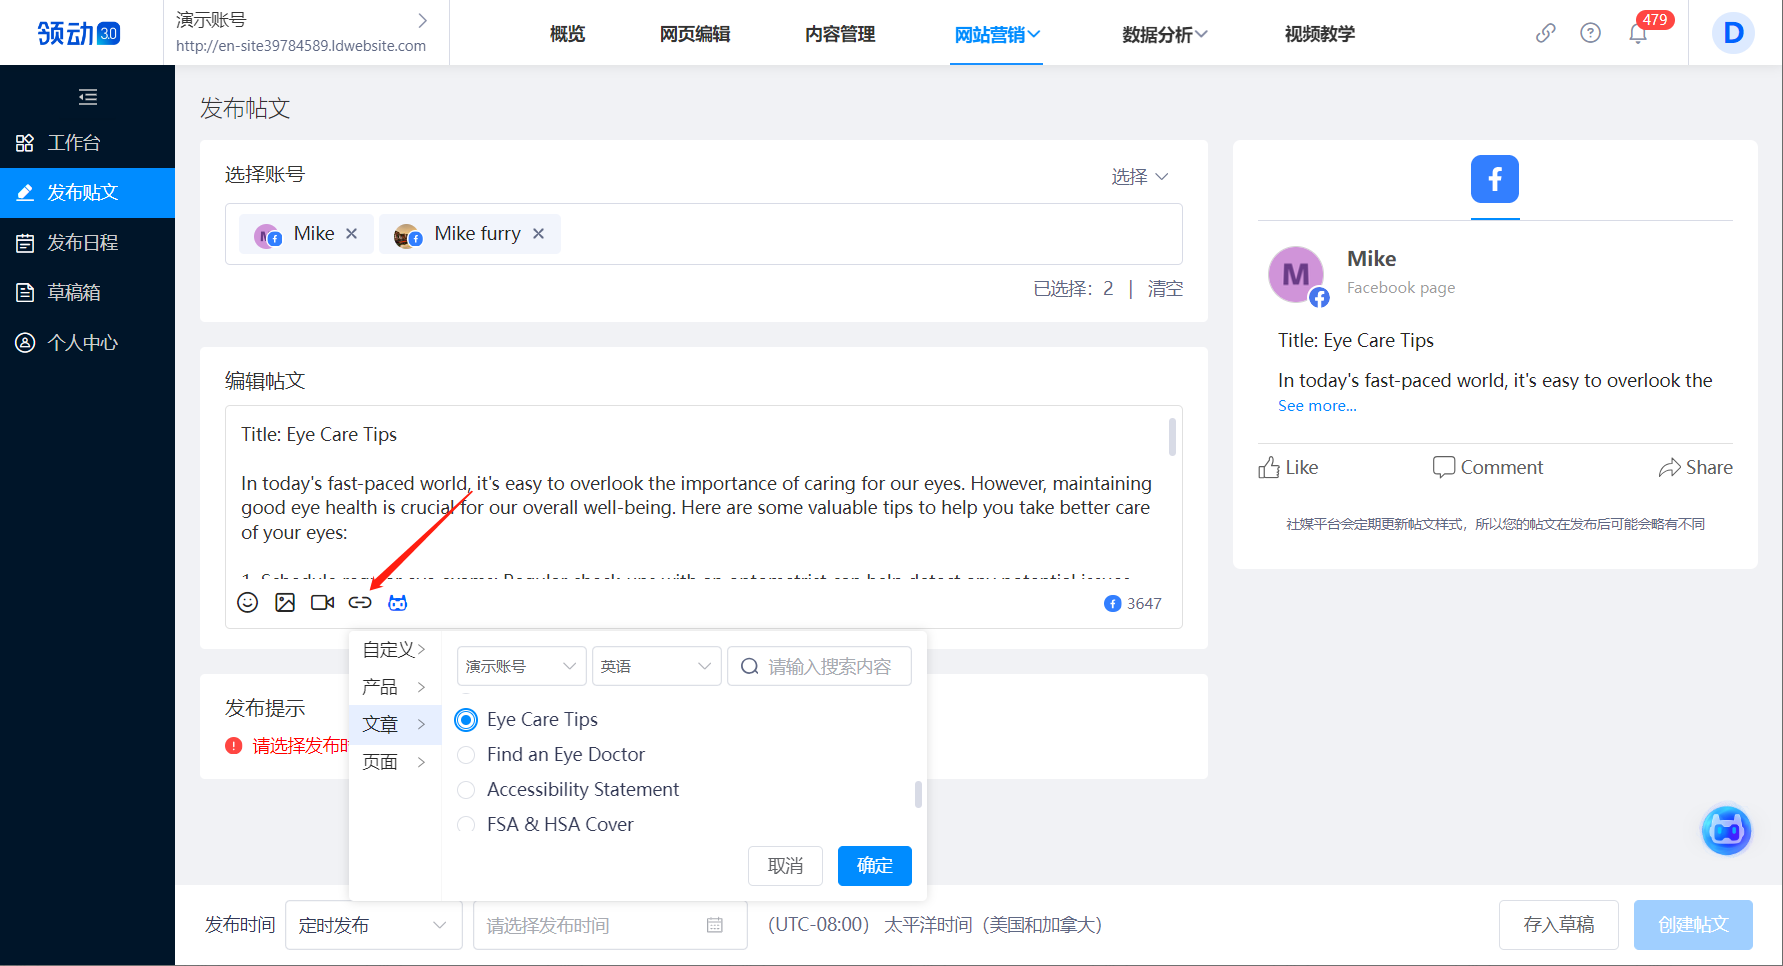Open the floating chat bot button

click(1726, 830)
